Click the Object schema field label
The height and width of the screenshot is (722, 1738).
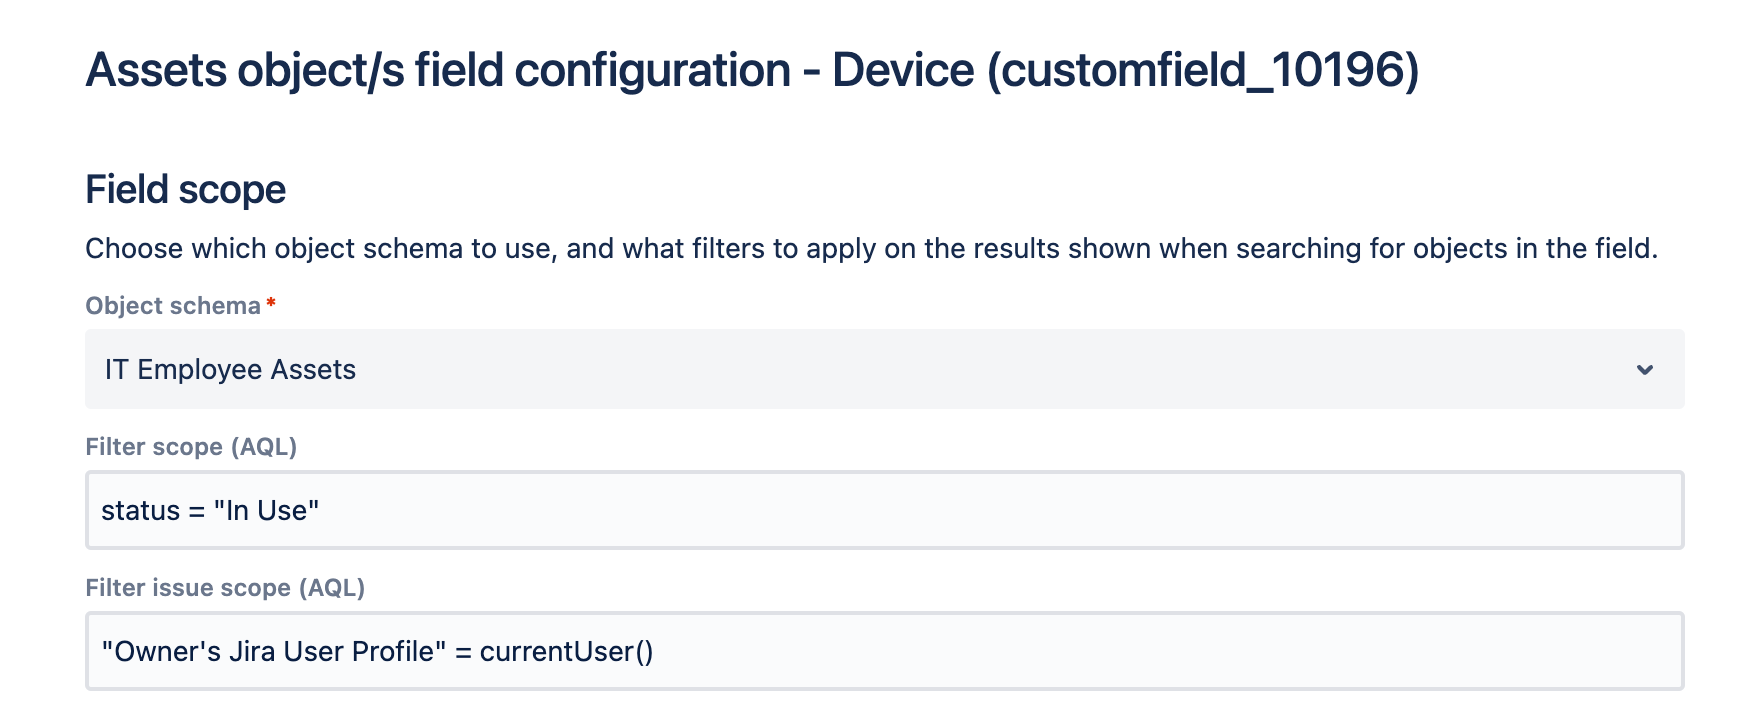tap(172, 306)
